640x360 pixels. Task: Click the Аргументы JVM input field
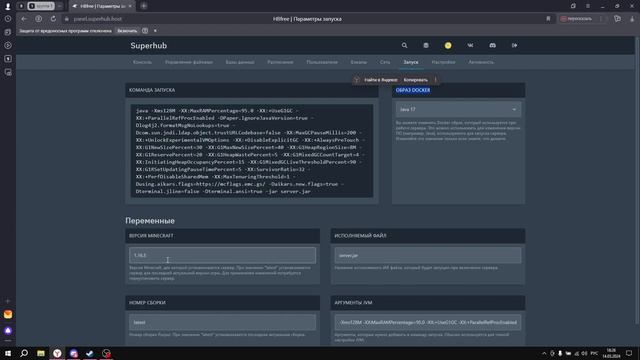428,322
